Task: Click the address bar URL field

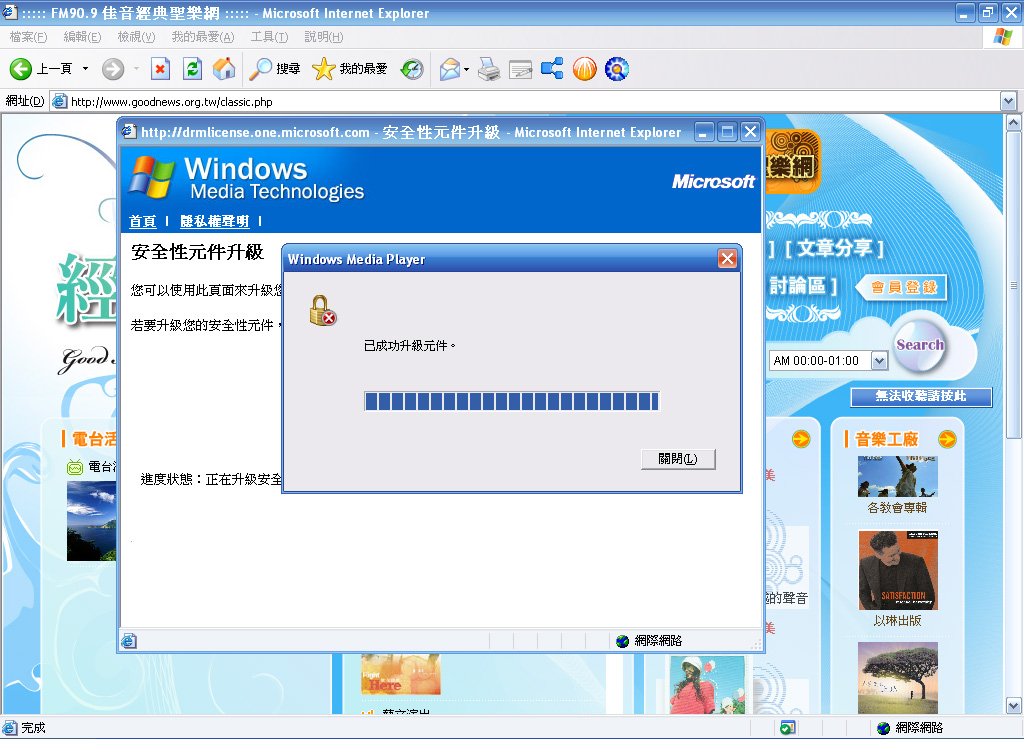Action: tap(526, 101)
